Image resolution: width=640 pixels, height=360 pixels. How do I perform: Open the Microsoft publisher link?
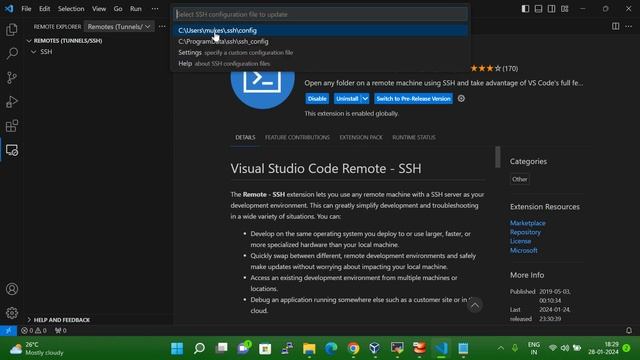524,250
